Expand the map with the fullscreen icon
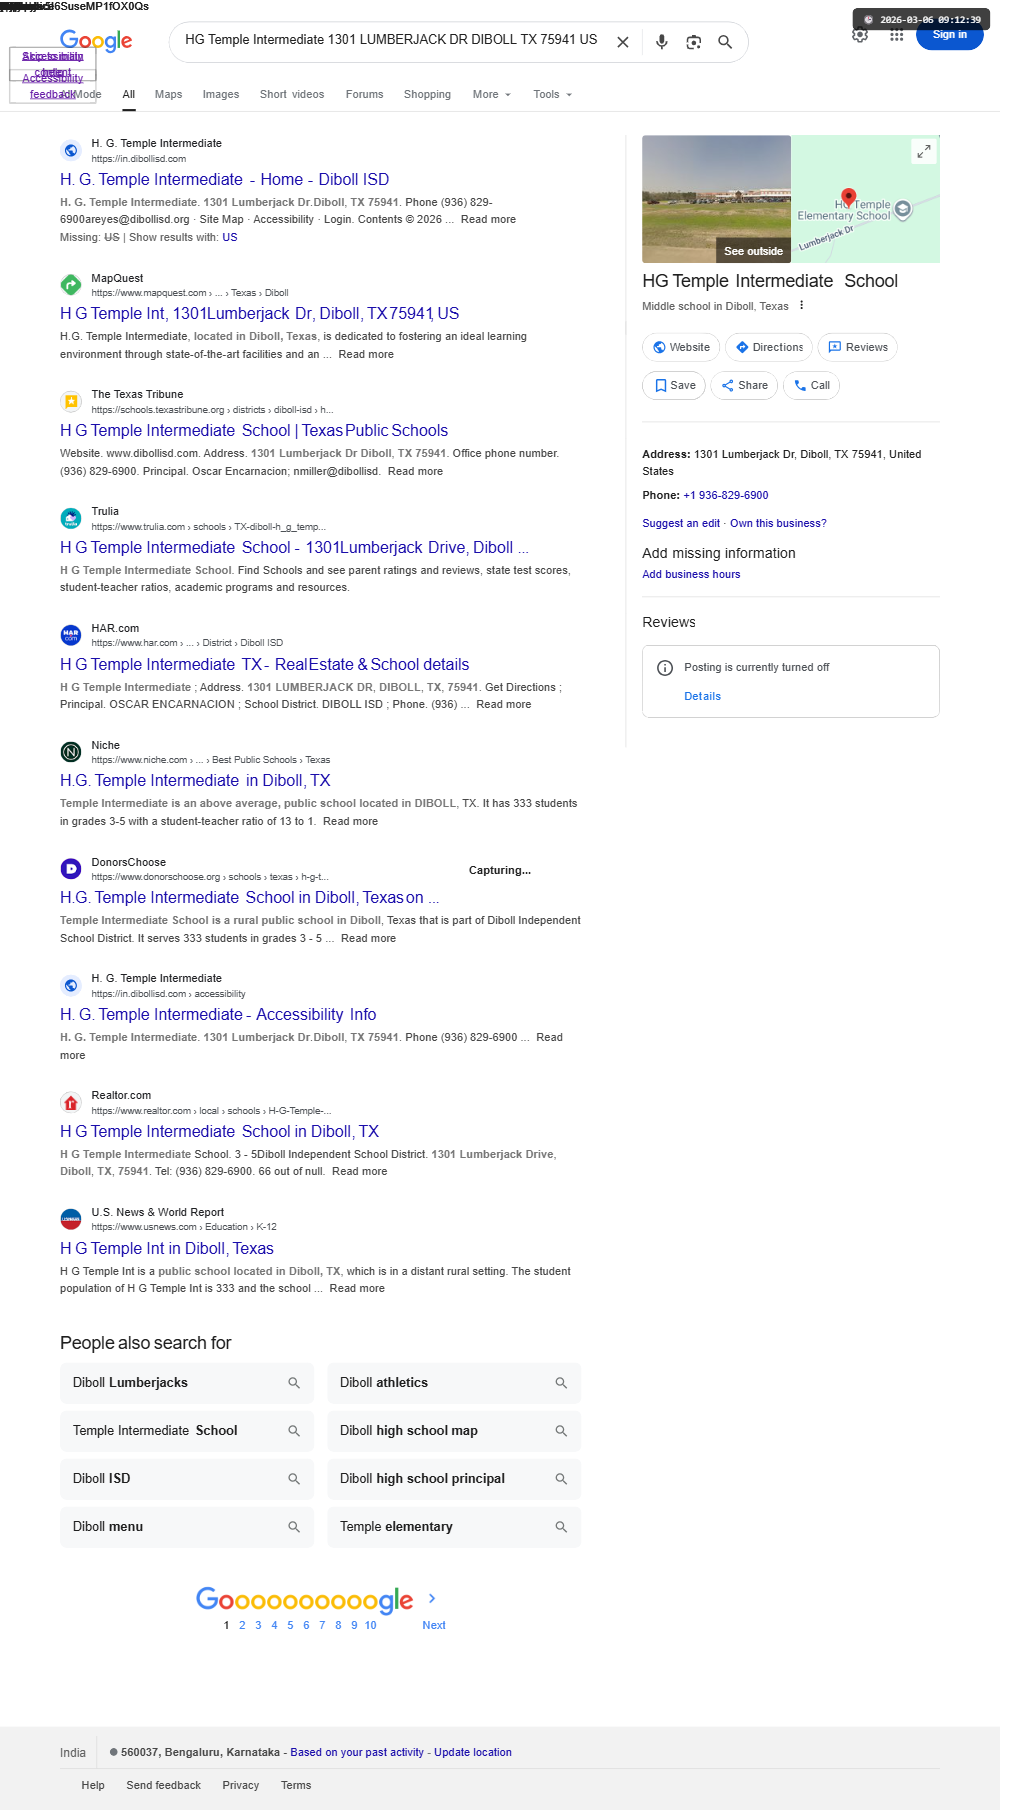1012x1810 pixels. pos(923,151)
